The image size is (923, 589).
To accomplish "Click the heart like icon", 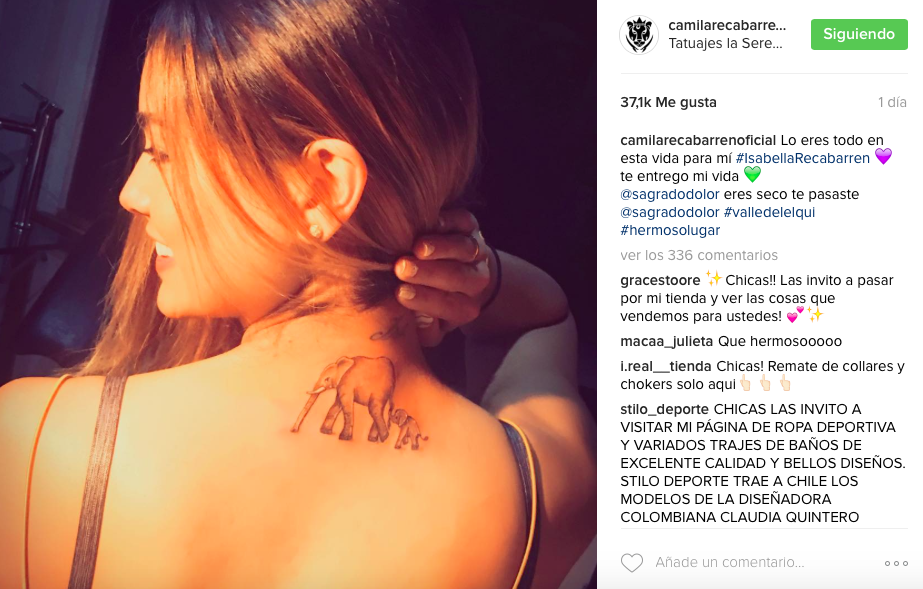I will point(632,563).
